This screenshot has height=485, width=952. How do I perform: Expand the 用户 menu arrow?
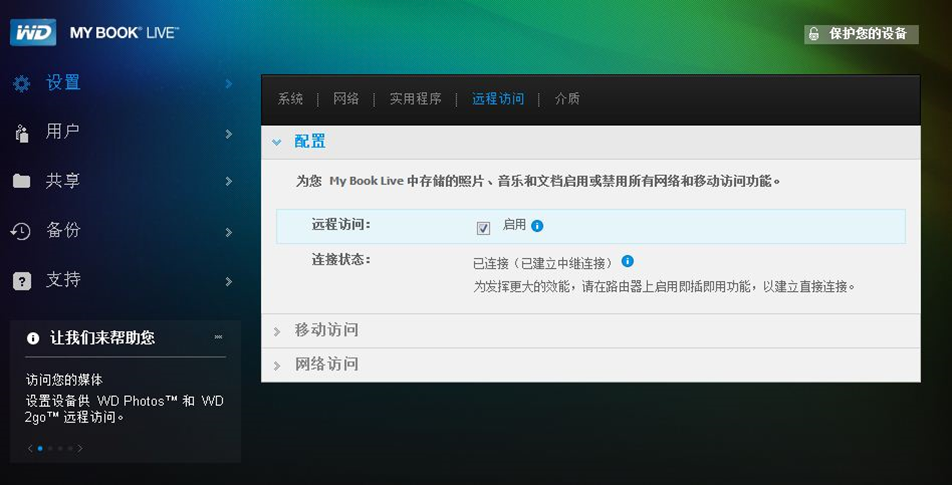click(x=228, y=134)
